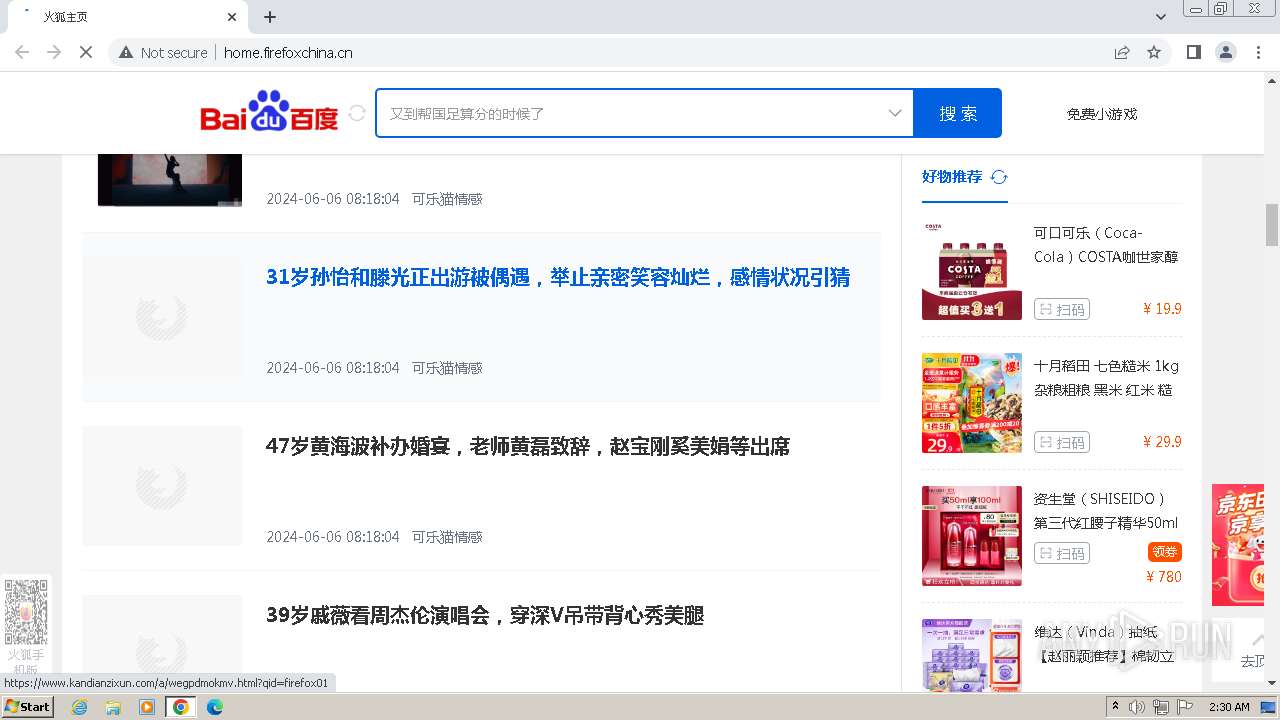Click the Baidu logo
The width and height of the screenshot is (1280, 720).
[x=269, y=112]
